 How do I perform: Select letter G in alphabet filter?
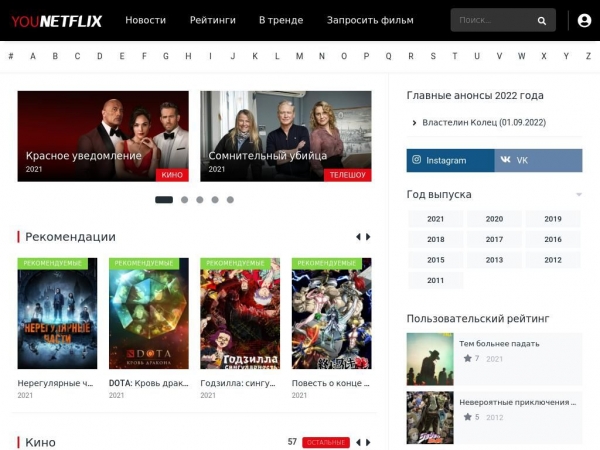point(166,56)
